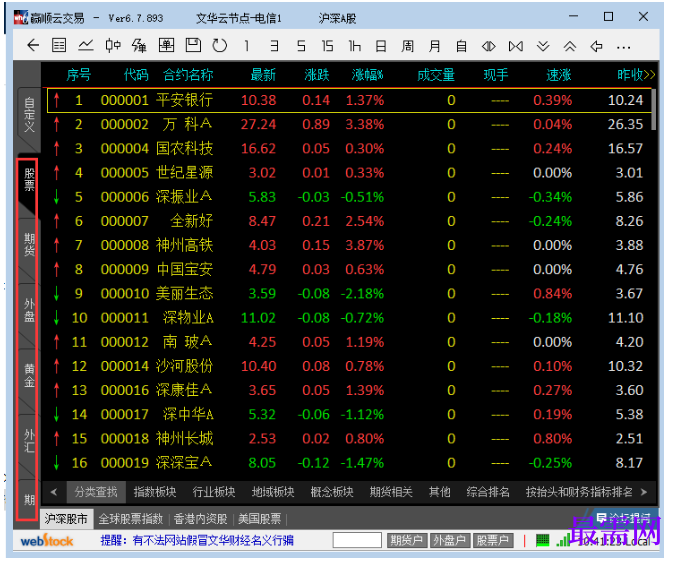Click the 昨收>> column header
The height and width of the screenshot is (562, 680).
[636, 75]
